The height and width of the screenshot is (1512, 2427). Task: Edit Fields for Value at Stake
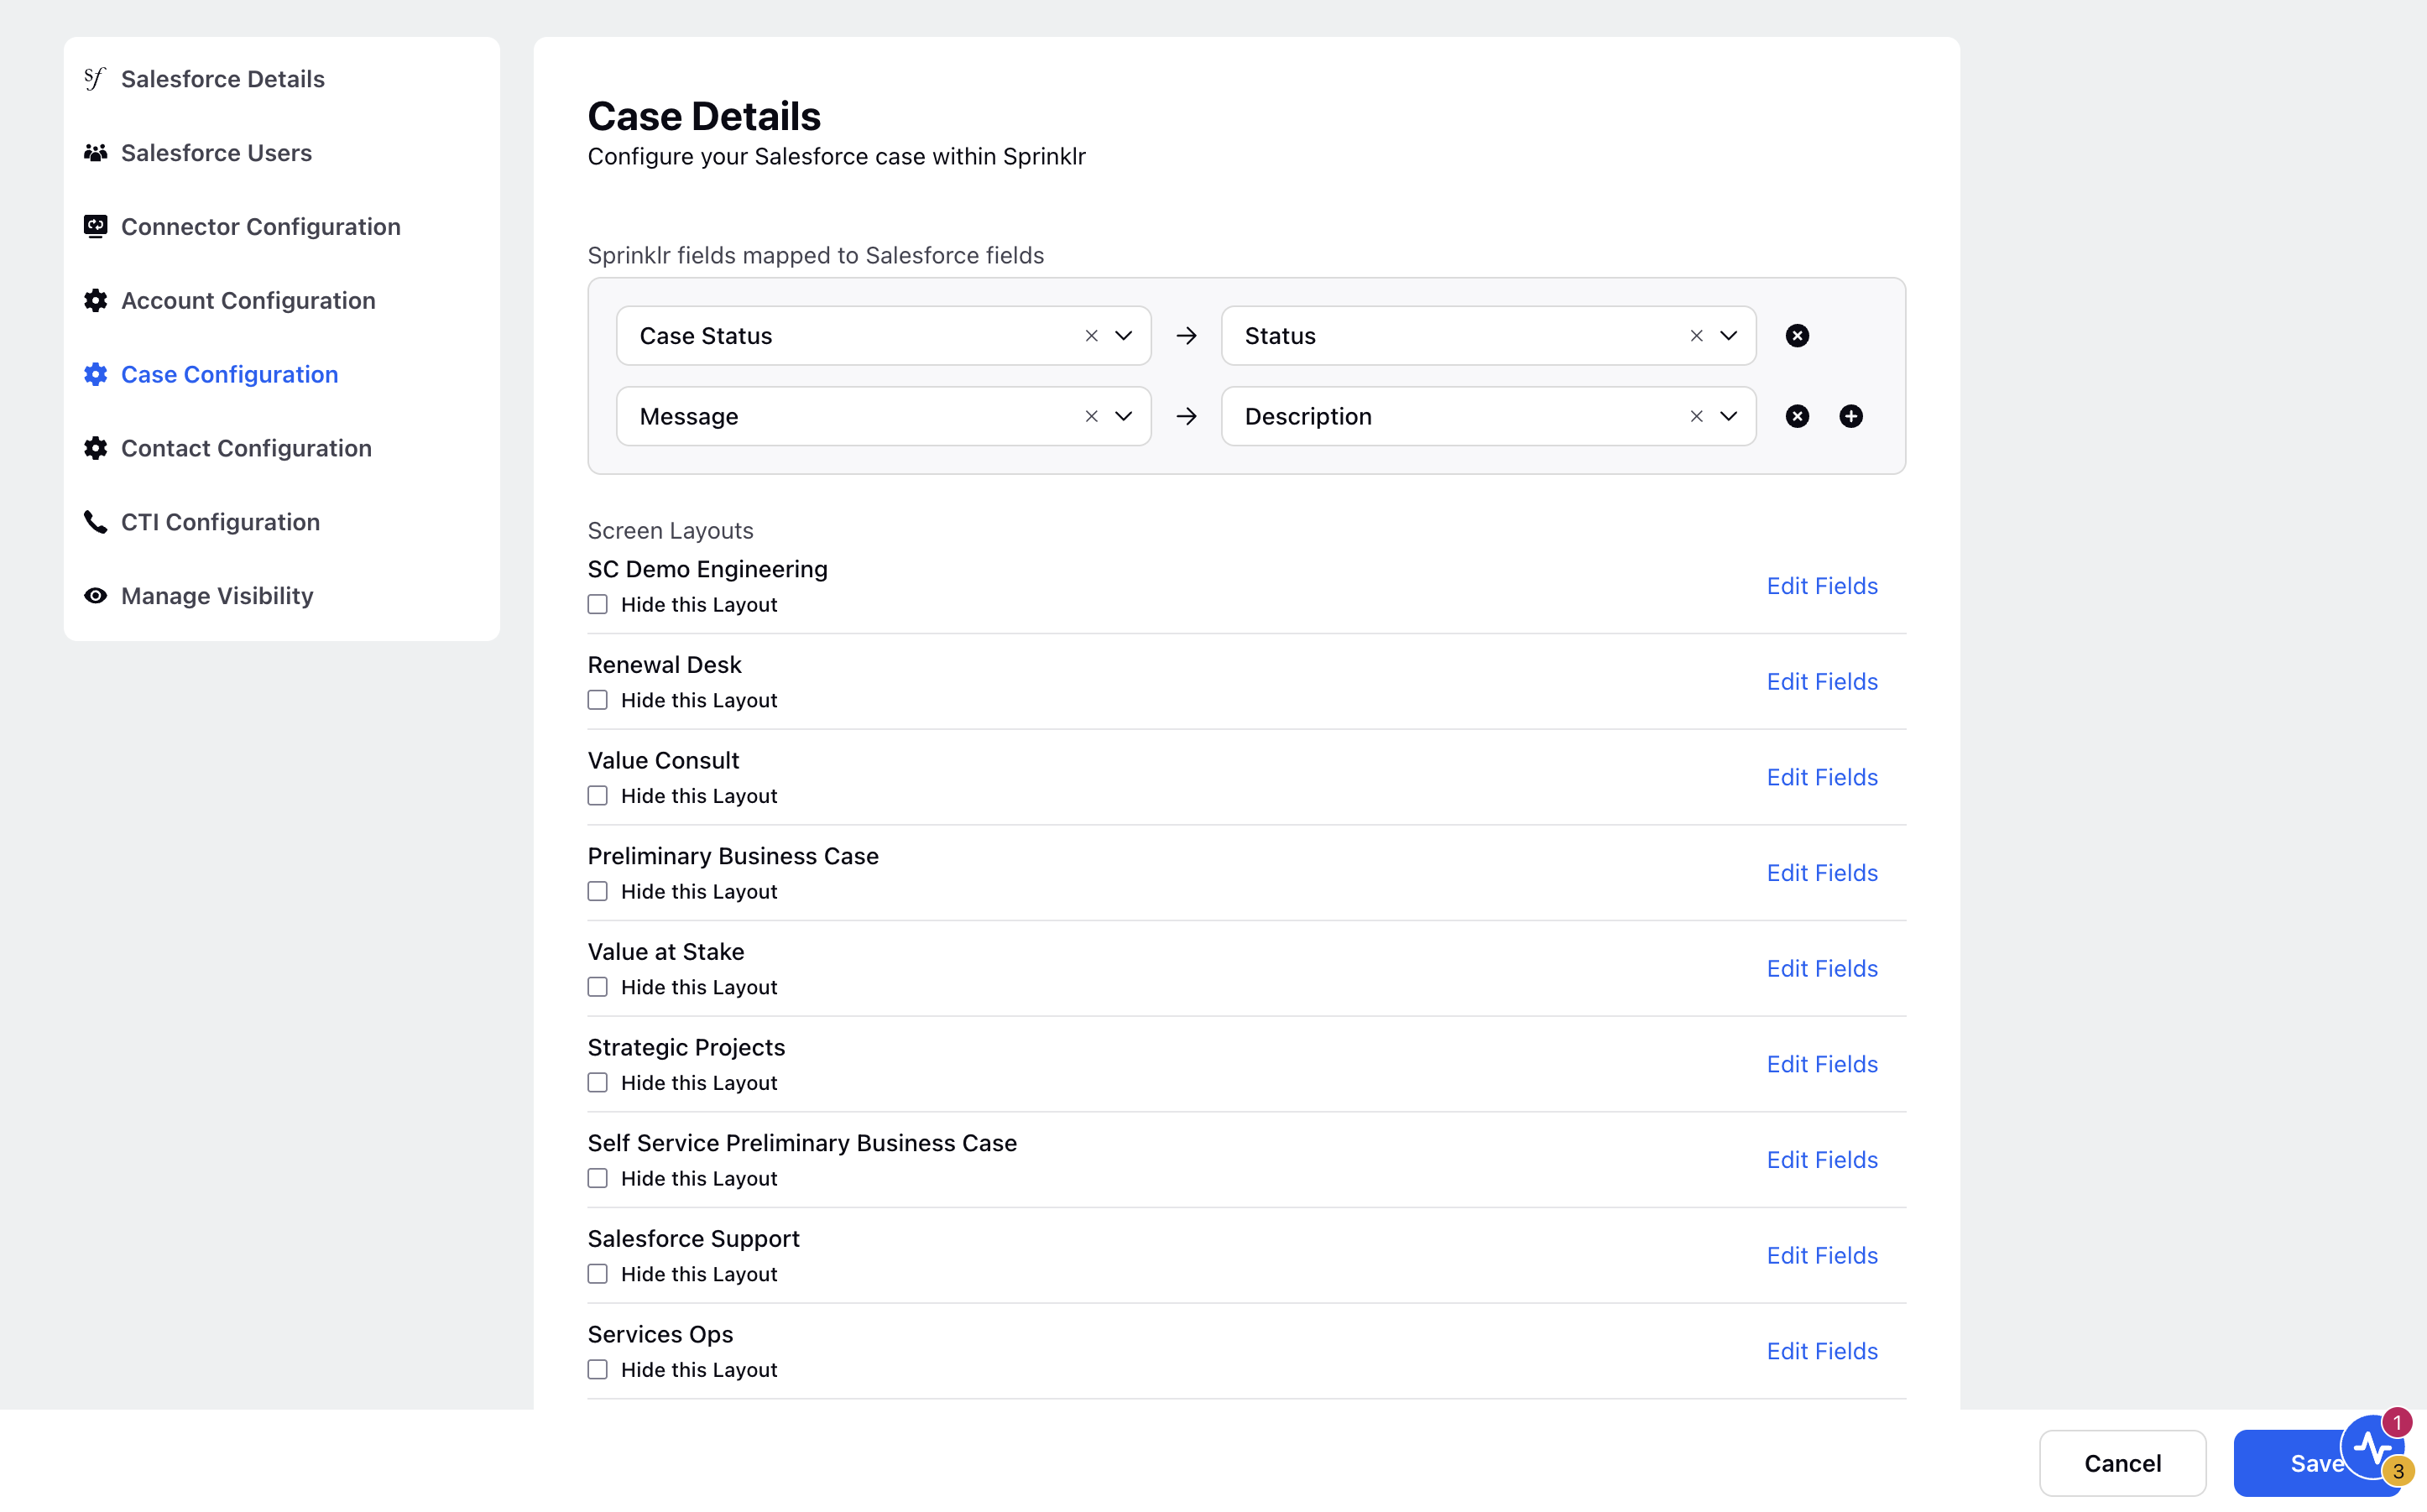1822,969
